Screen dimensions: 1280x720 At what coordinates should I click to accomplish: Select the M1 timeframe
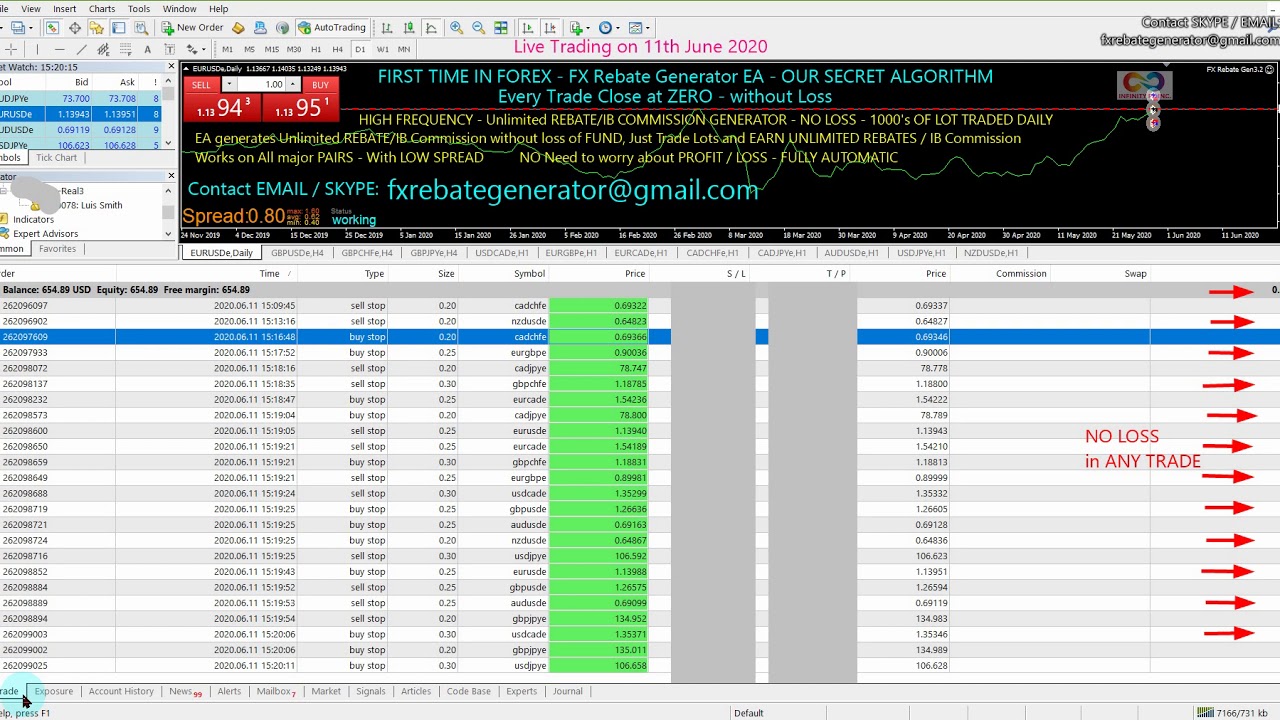227,49
